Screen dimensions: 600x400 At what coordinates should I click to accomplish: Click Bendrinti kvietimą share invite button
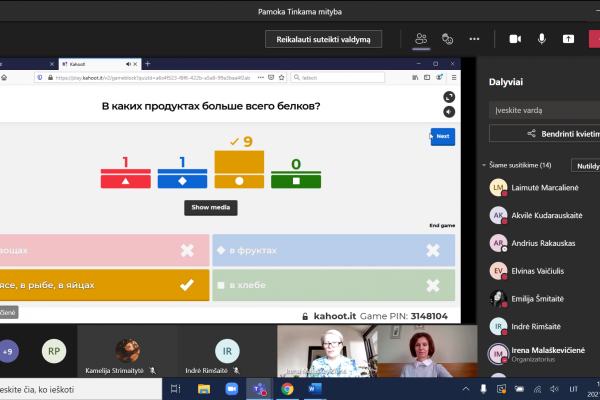coord(544,134)
